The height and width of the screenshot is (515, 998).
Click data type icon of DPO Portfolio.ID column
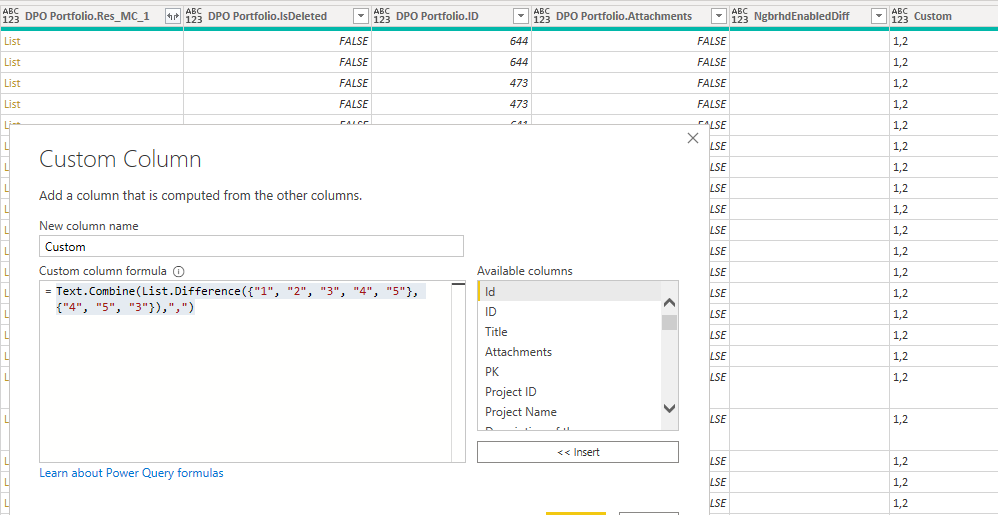point(382,17)
